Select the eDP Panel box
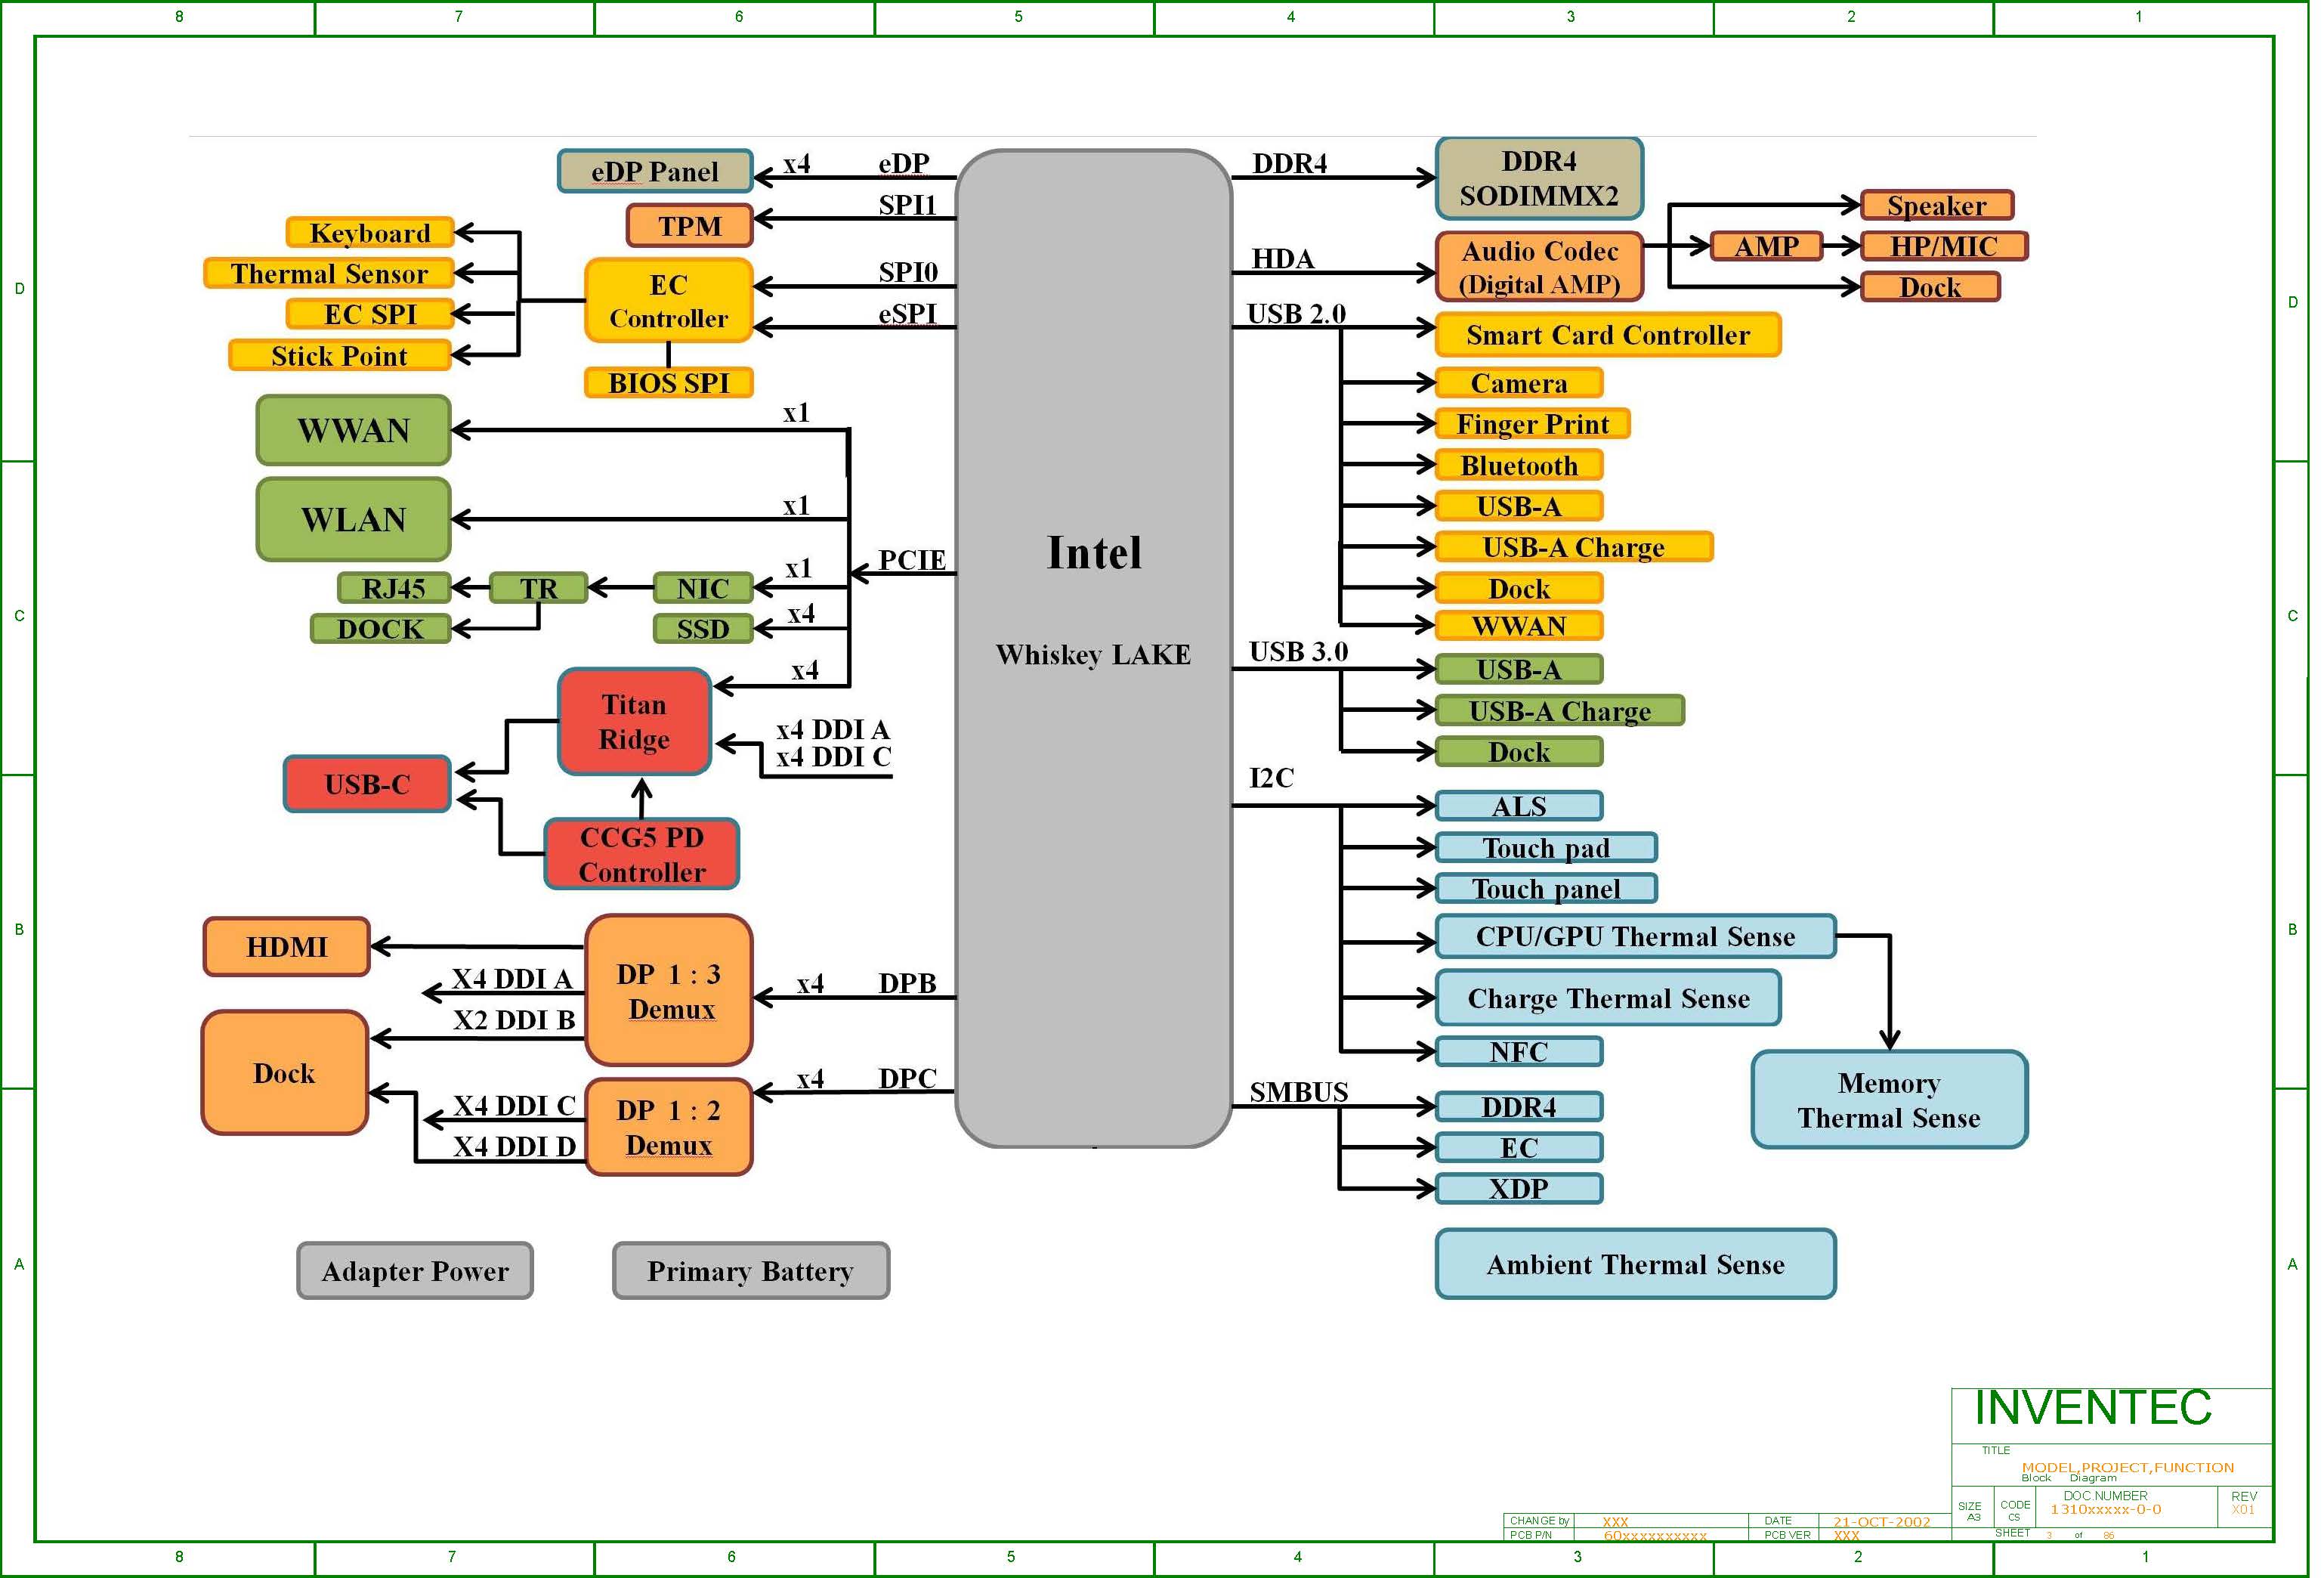The width and height of the screenshot is (2324, 1578). (x=654, y=172)
